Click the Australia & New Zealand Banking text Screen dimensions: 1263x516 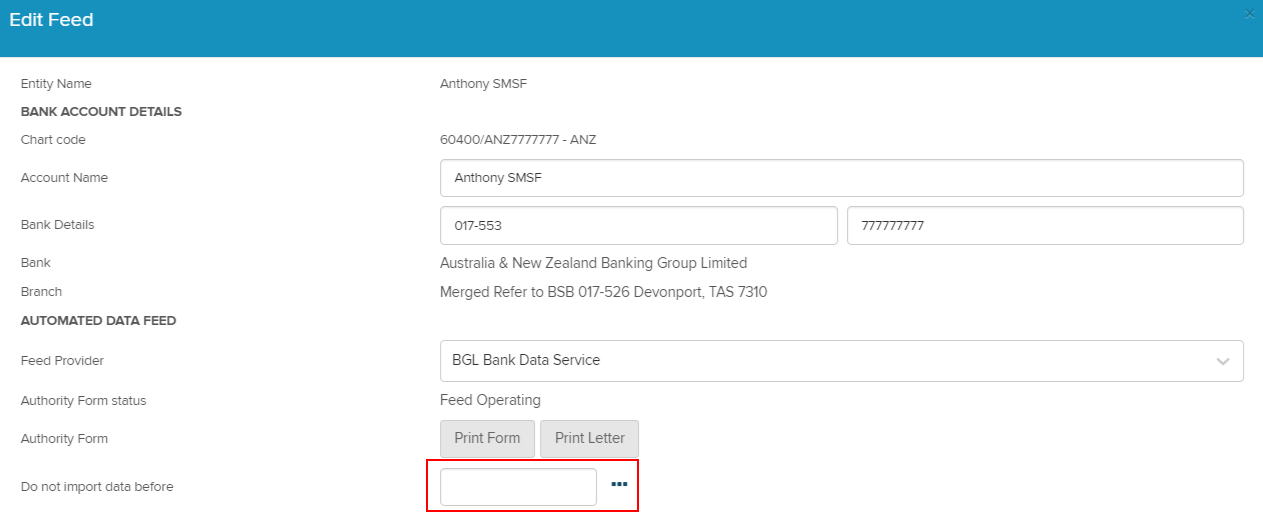pos(593,263)
